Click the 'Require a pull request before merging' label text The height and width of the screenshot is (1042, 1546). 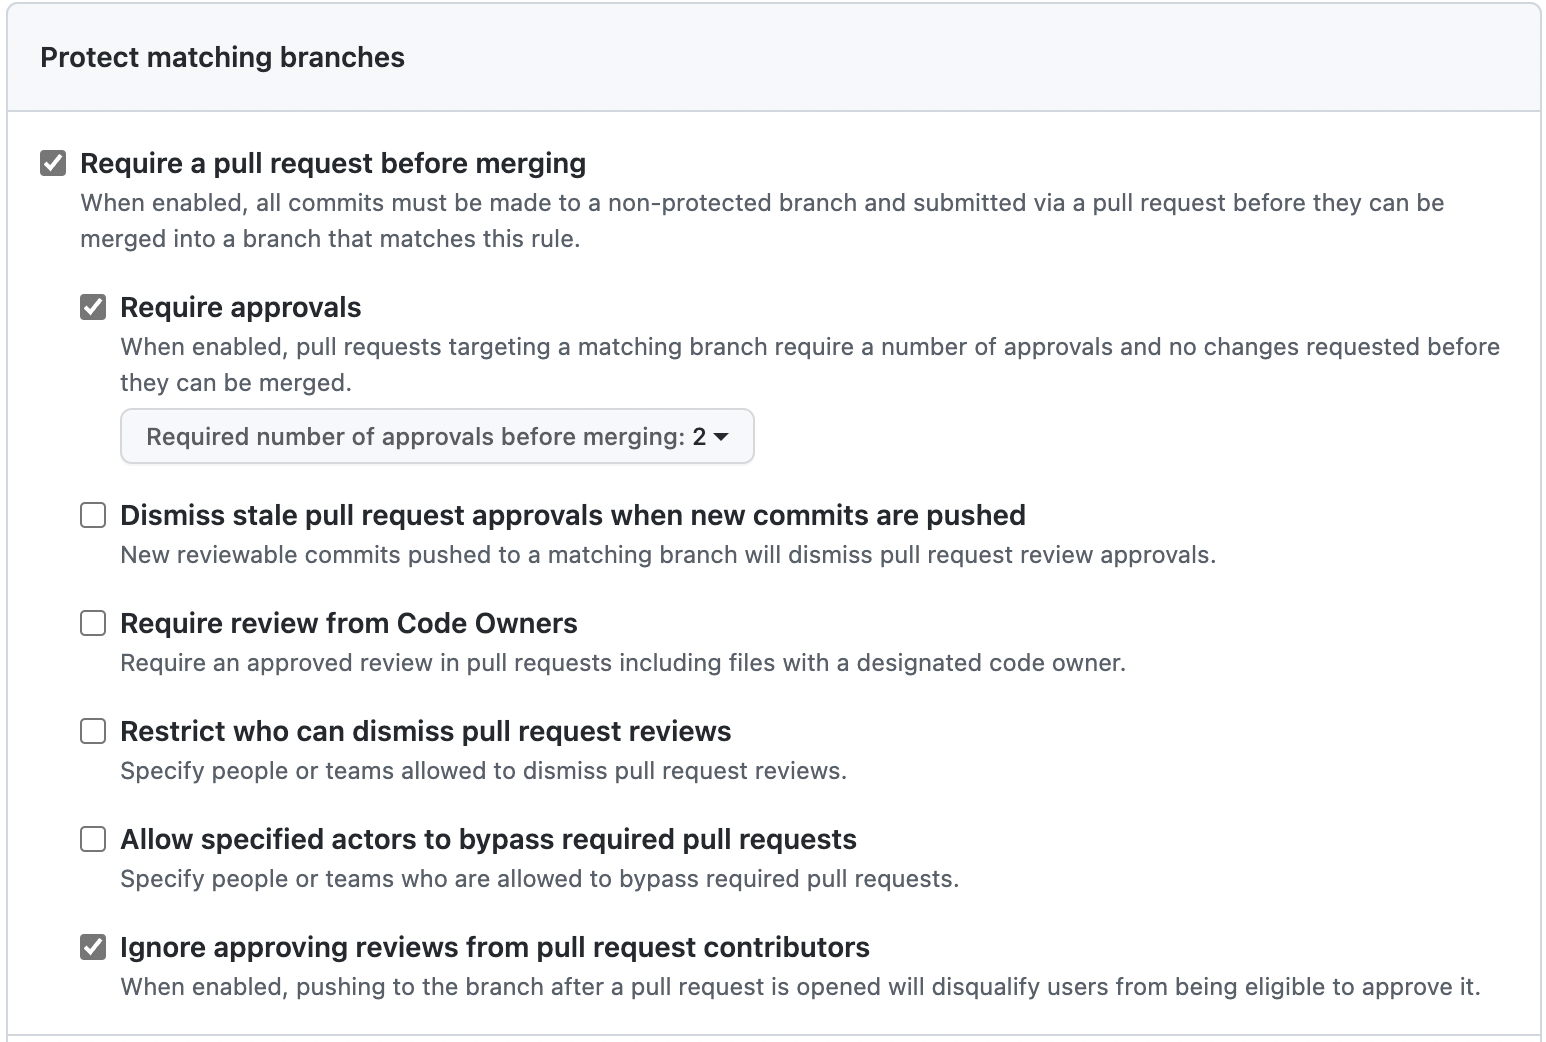(x=333, y=163)
